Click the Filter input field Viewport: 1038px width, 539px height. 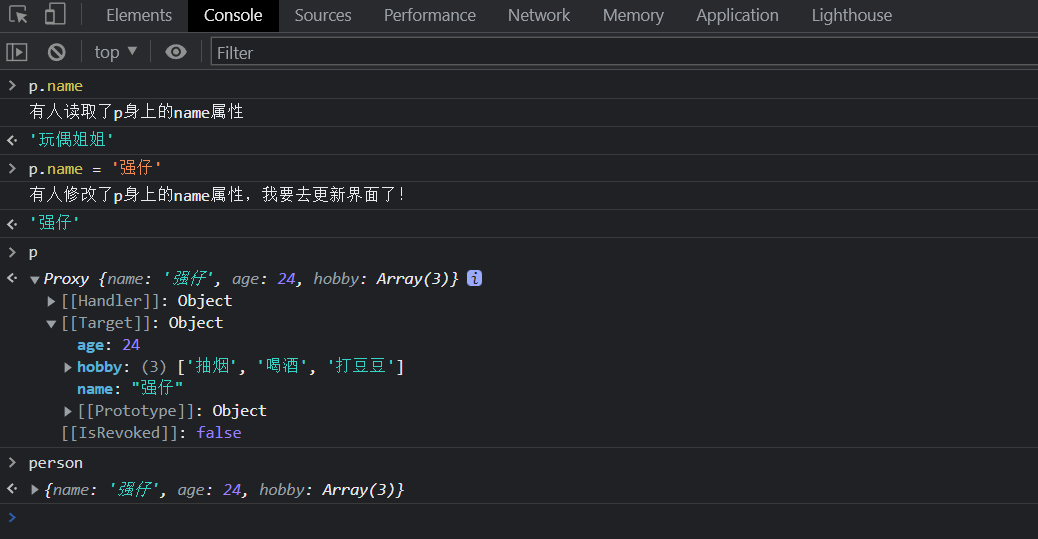coord(620,52)
